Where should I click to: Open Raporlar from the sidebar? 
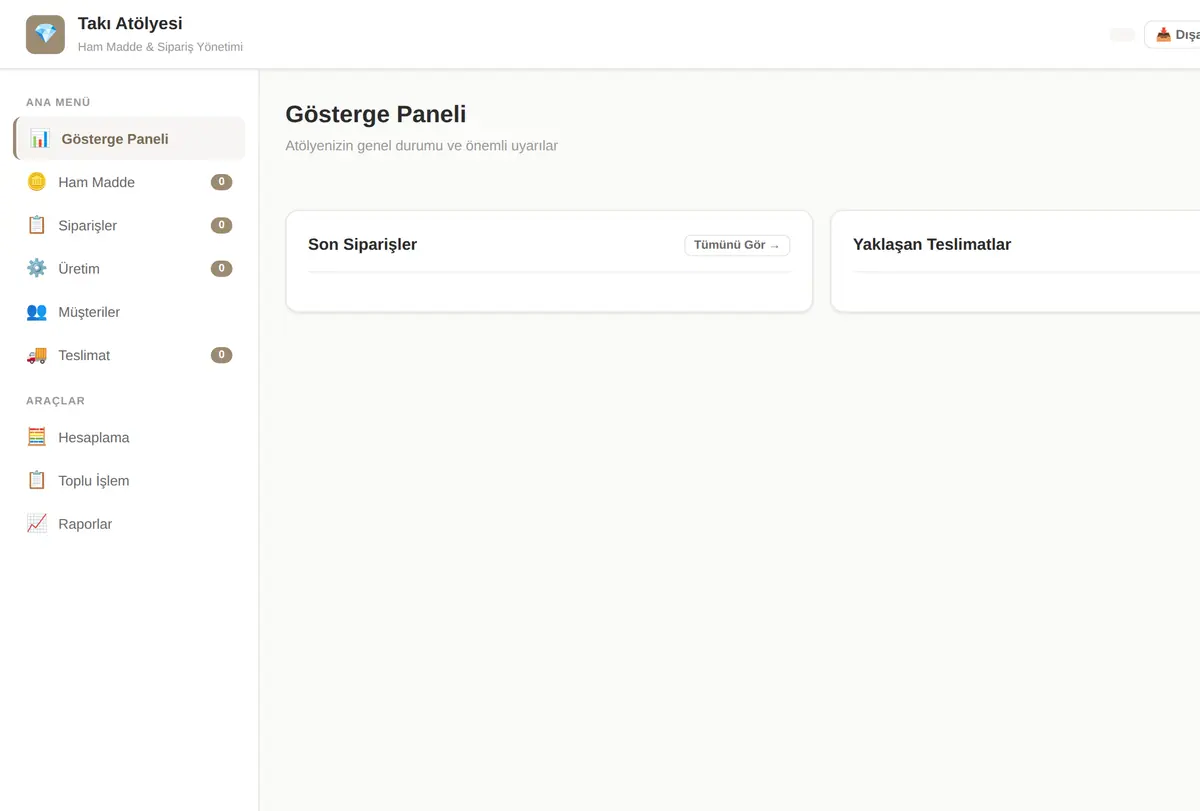129,524
